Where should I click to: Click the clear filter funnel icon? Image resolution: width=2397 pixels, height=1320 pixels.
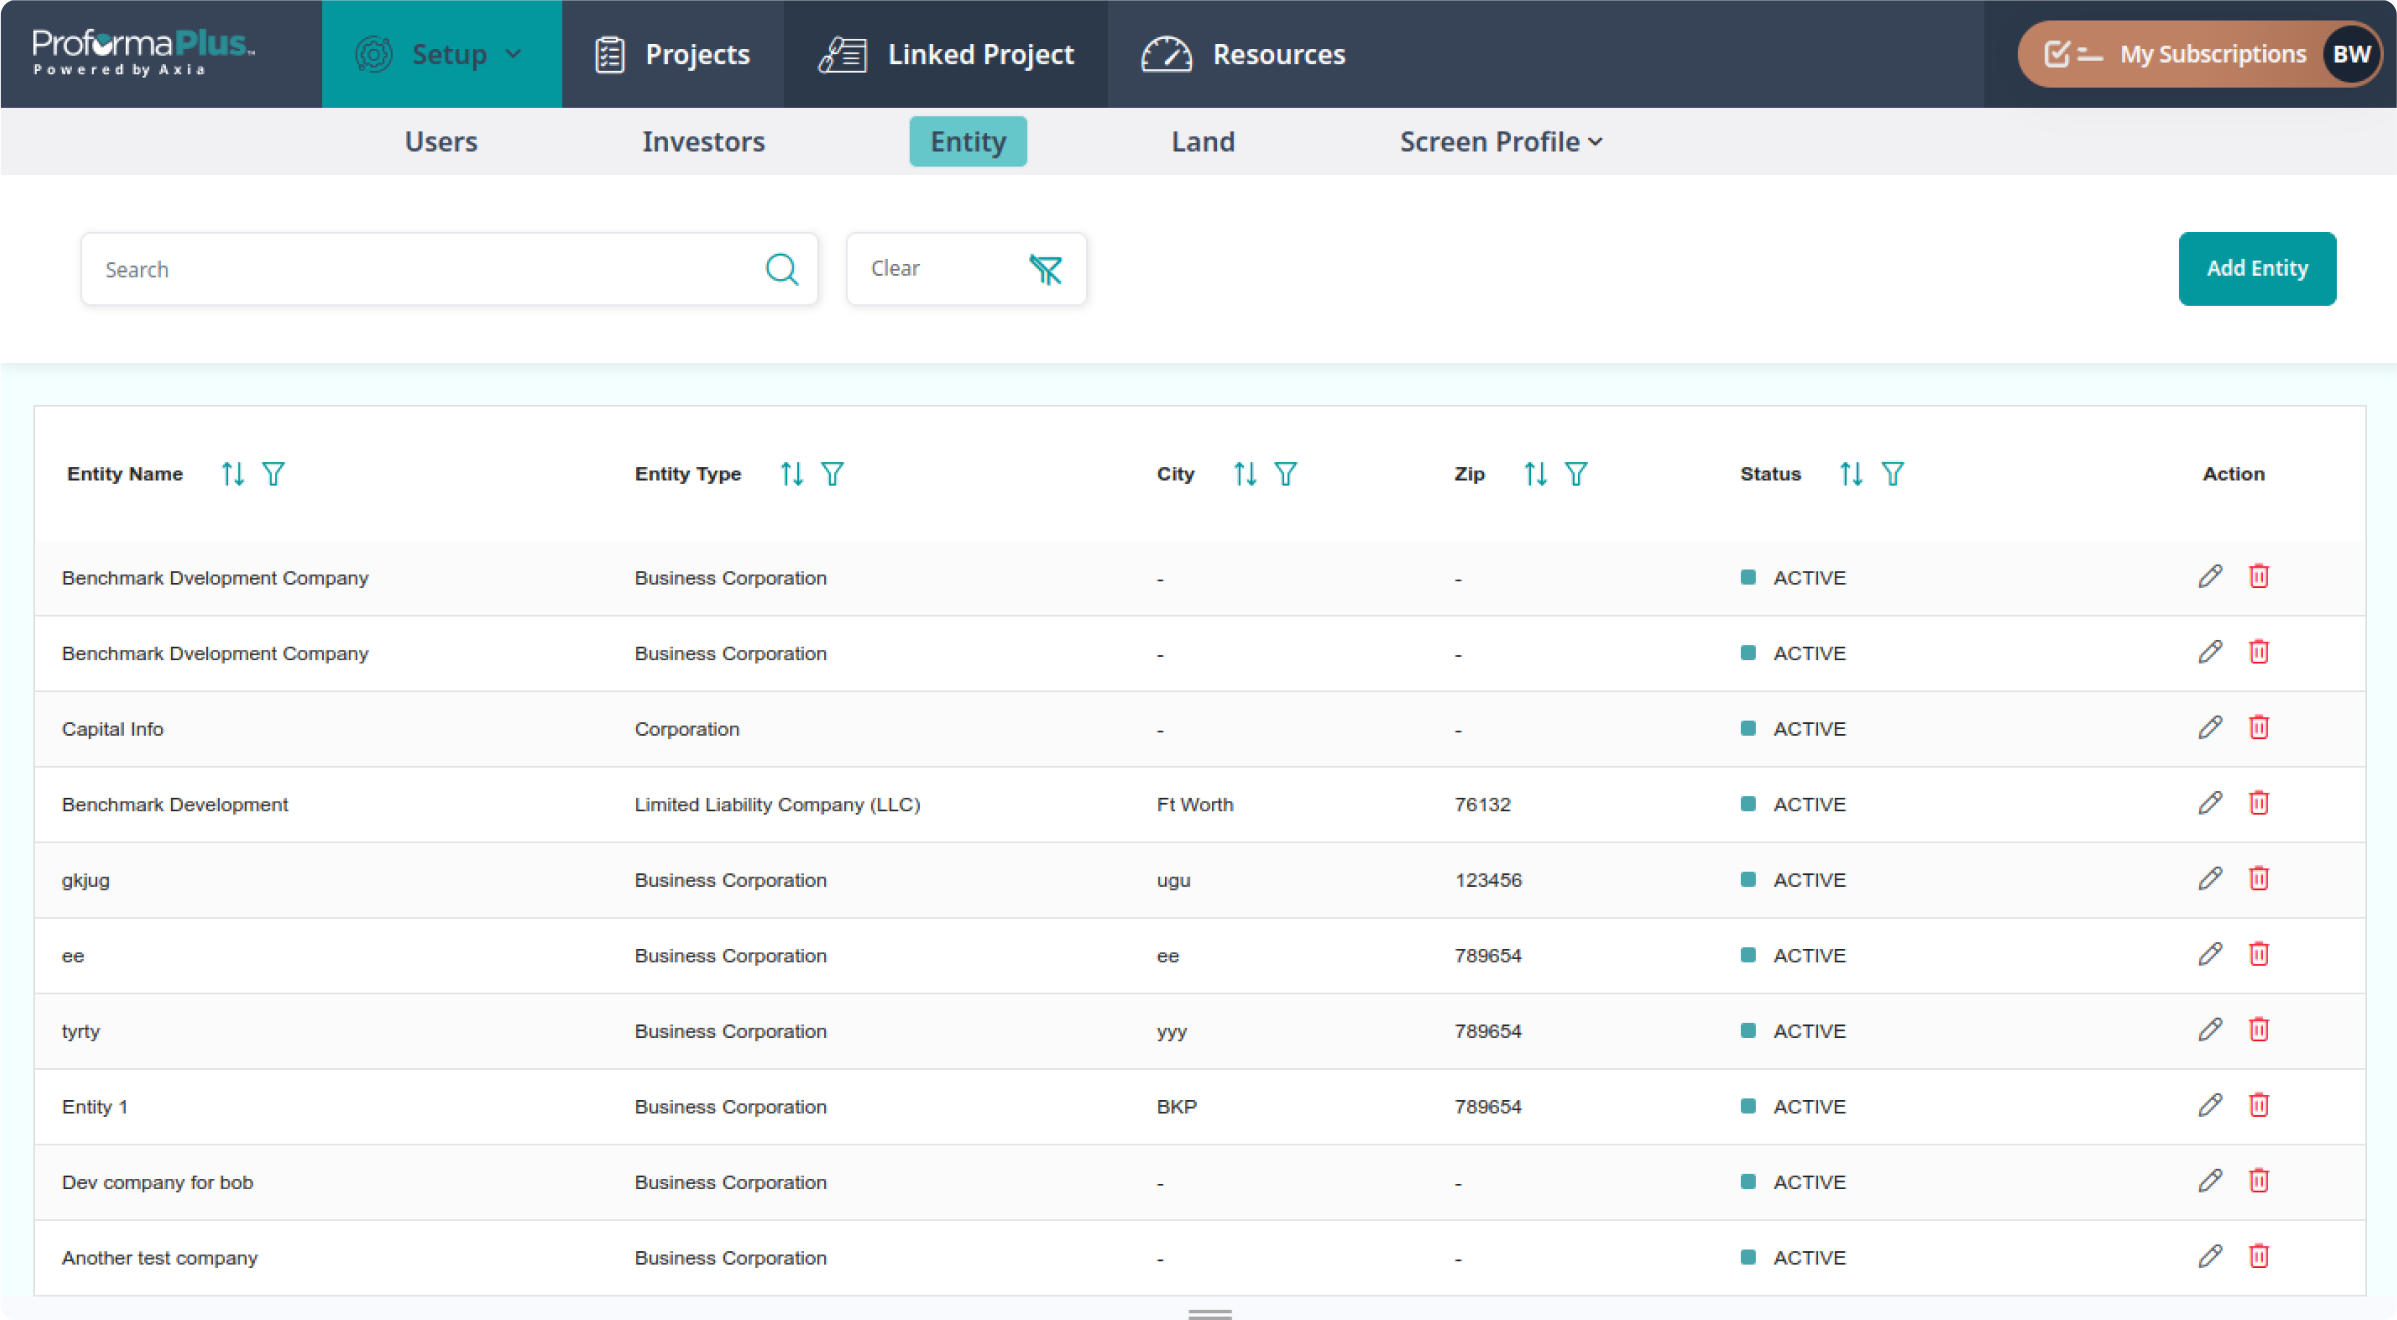click(x=1045, y=269)
